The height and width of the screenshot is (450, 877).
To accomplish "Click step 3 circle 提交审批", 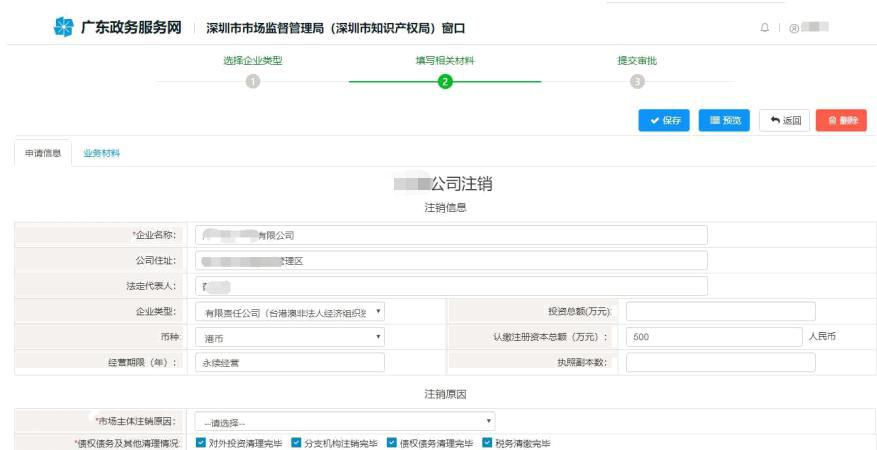I will 637,81.
